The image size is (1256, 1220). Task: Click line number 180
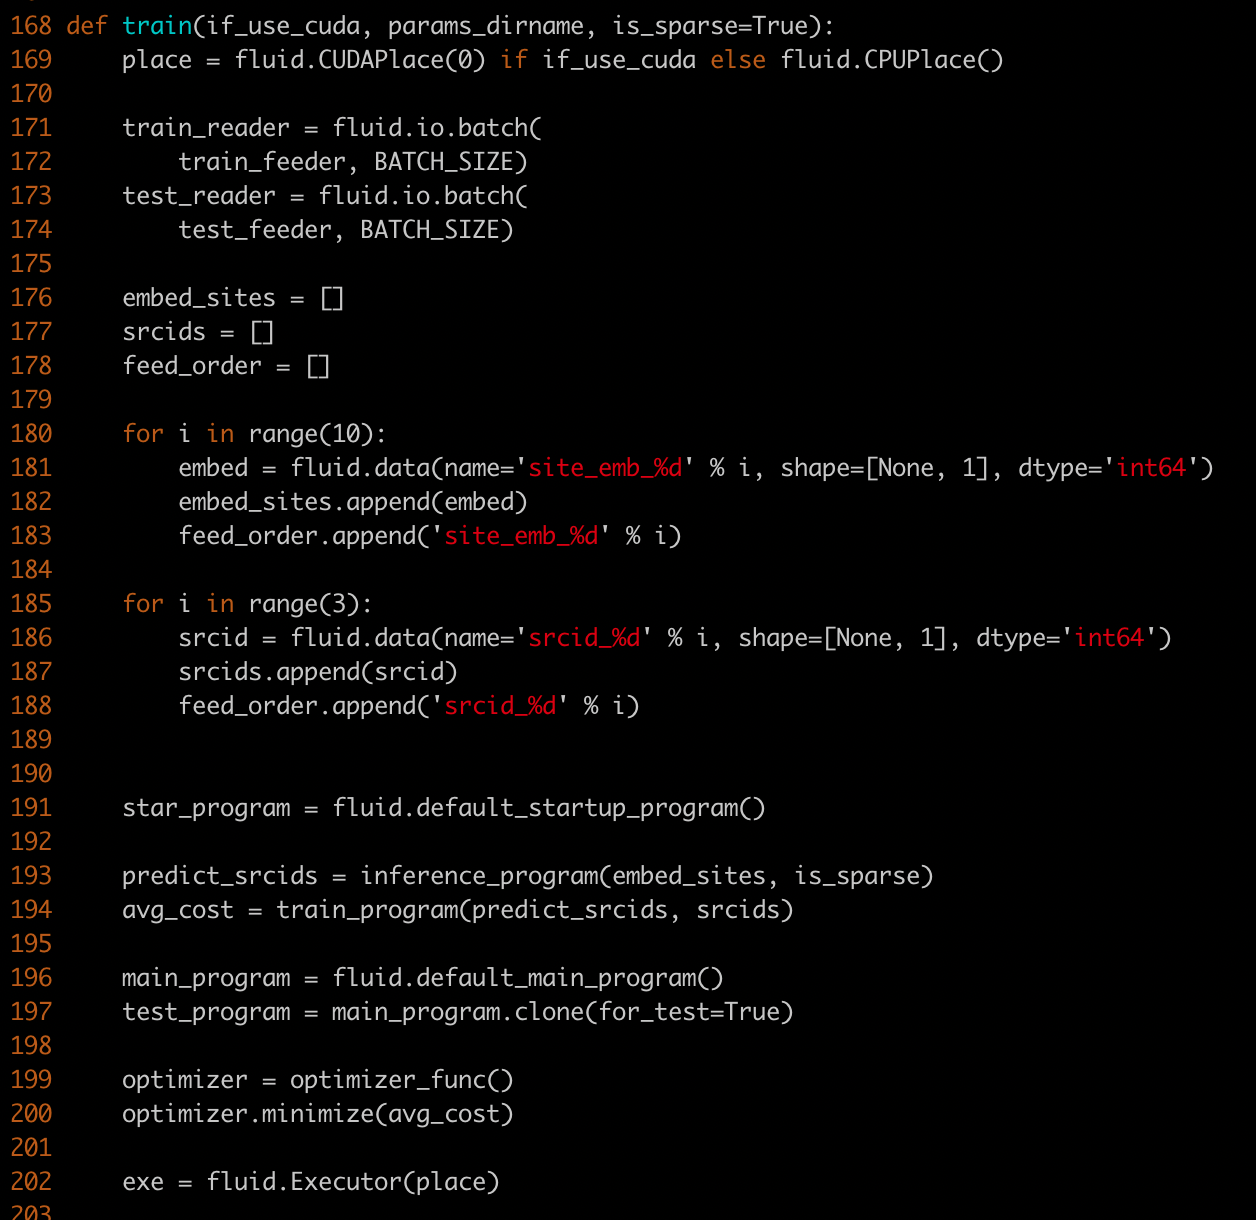[31, 433]
